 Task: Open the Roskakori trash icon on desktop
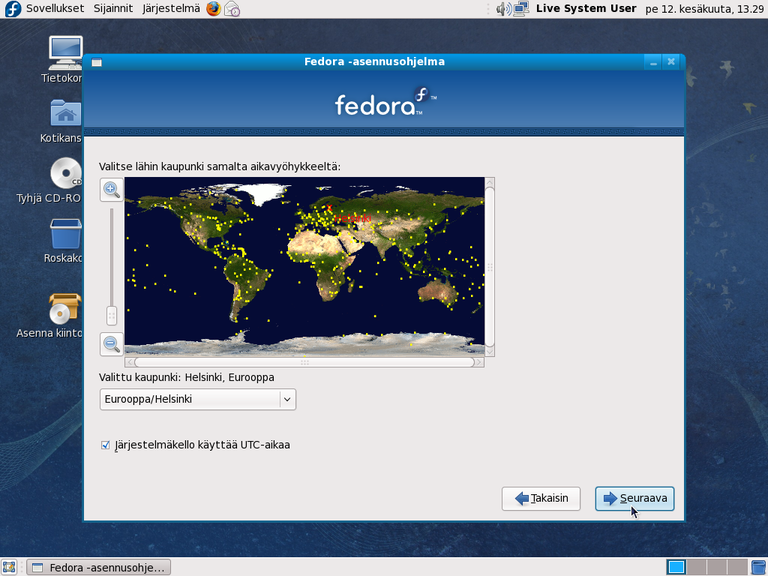[66, 236]
